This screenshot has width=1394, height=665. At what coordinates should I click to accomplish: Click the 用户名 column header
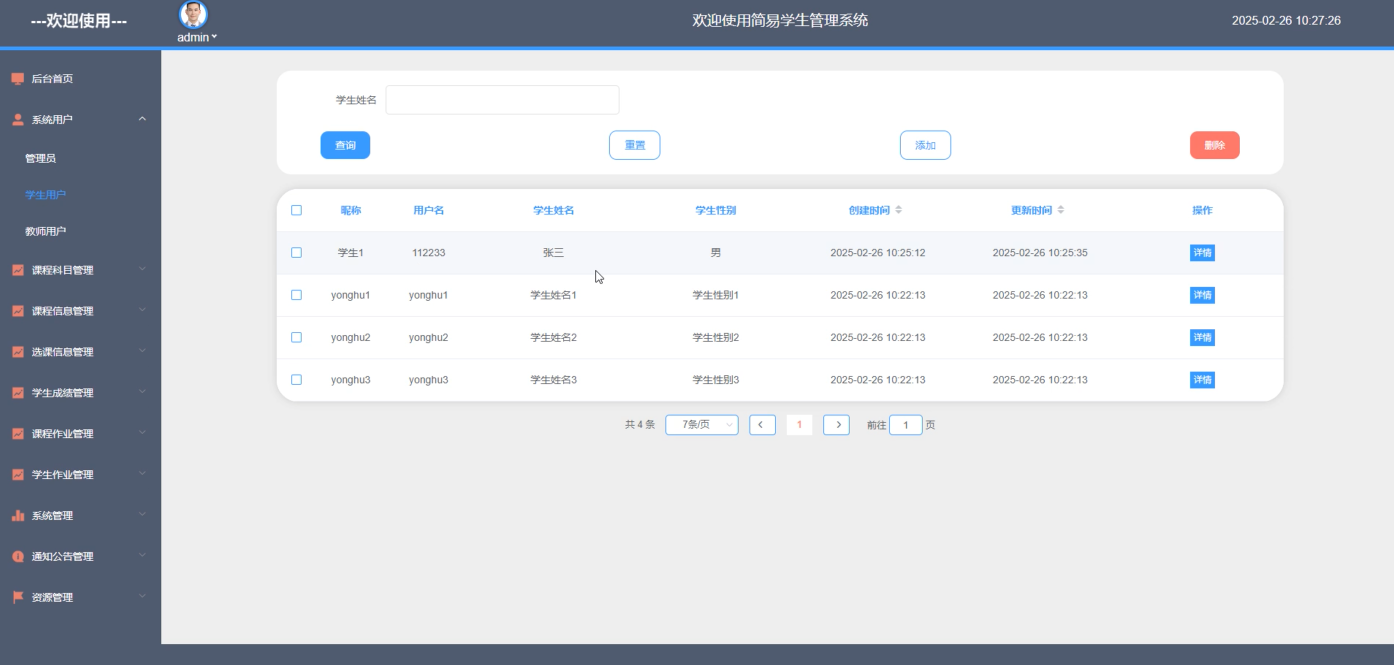428,210
